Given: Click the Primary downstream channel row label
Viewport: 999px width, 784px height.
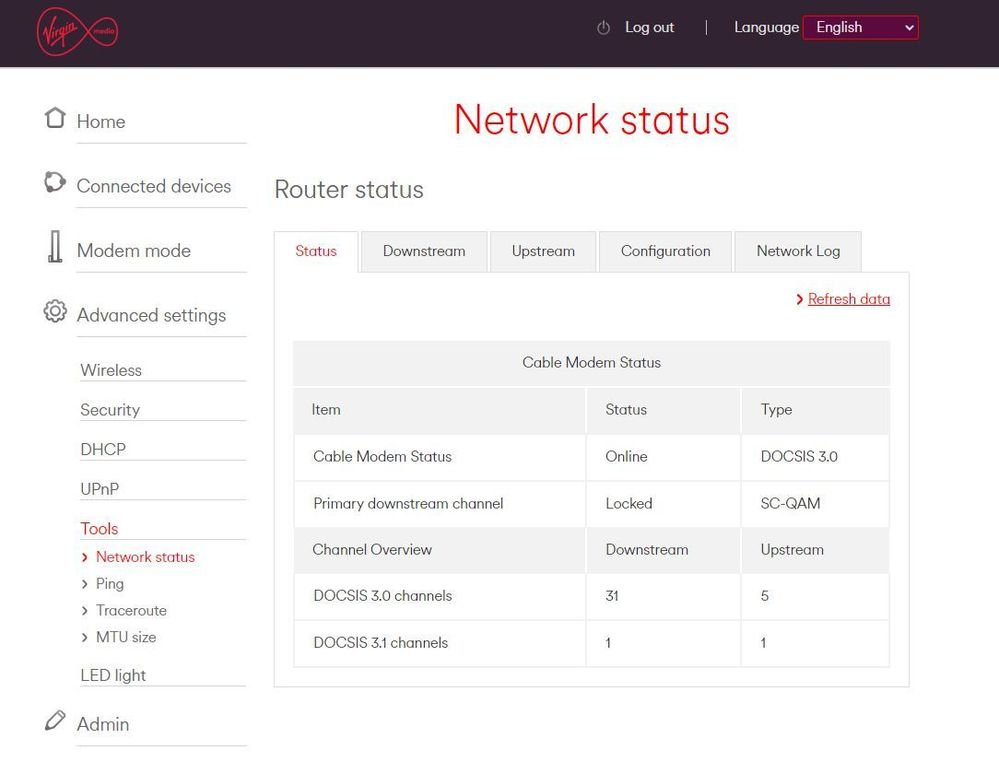Looking at the screenshot, I should pyautogui.click(x=408, y=504).
